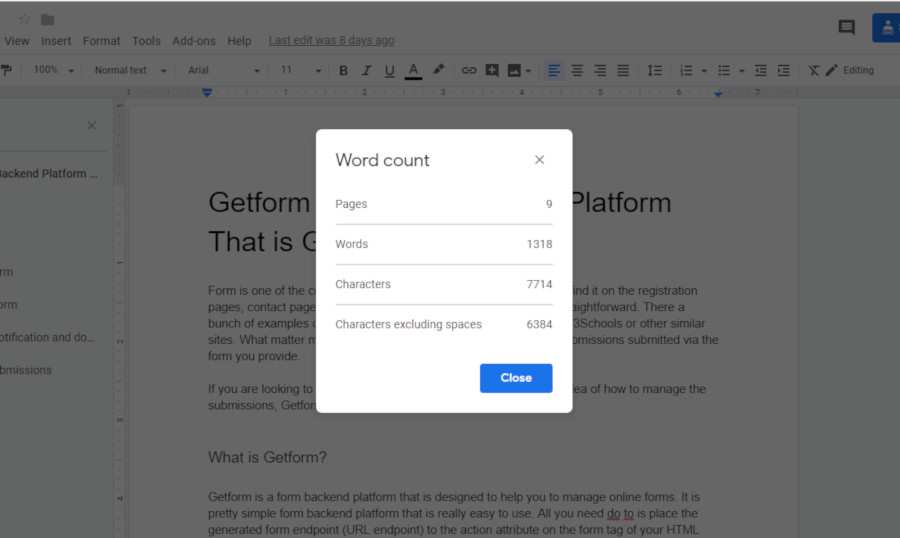The height and width of the screenshot is (538, 900).
Task: Toggle the bulleted list
Action: pyautogui.click(x=724, y=71)
